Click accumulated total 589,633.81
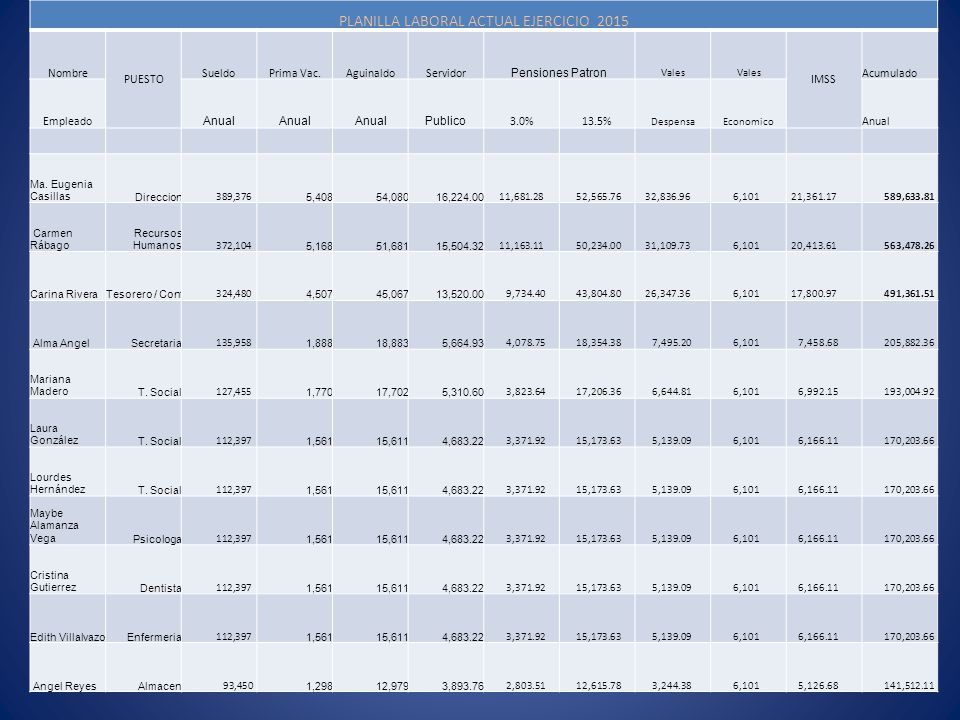 coord(909,197)
